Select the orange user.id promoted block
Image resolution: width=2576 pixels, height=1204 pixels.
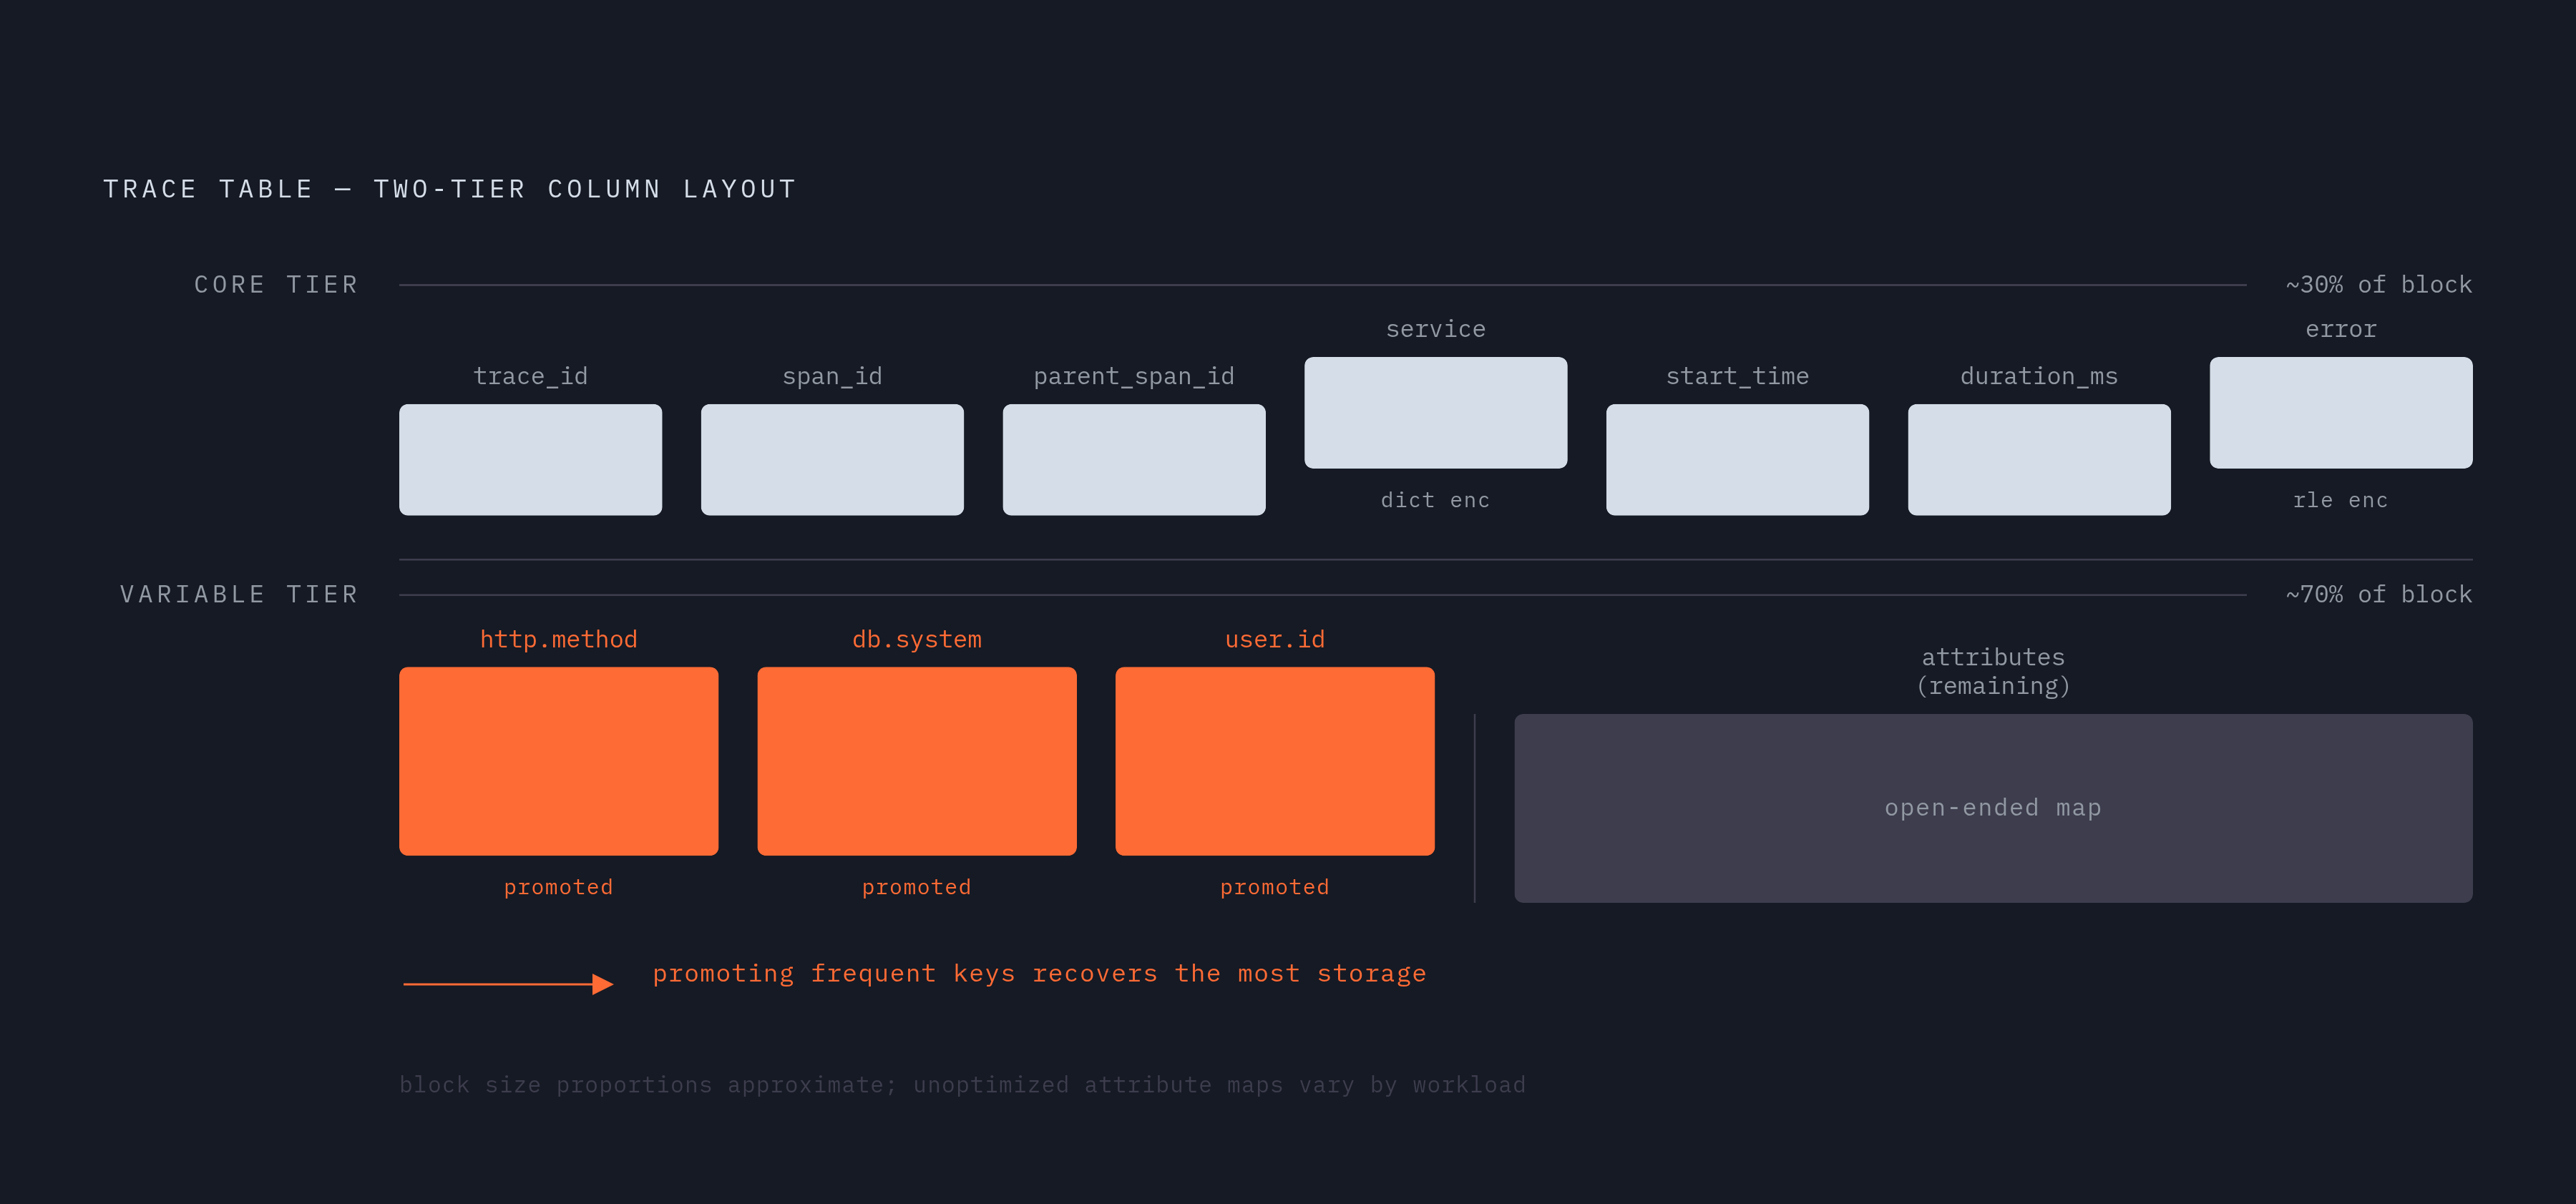click(1275, 761)
